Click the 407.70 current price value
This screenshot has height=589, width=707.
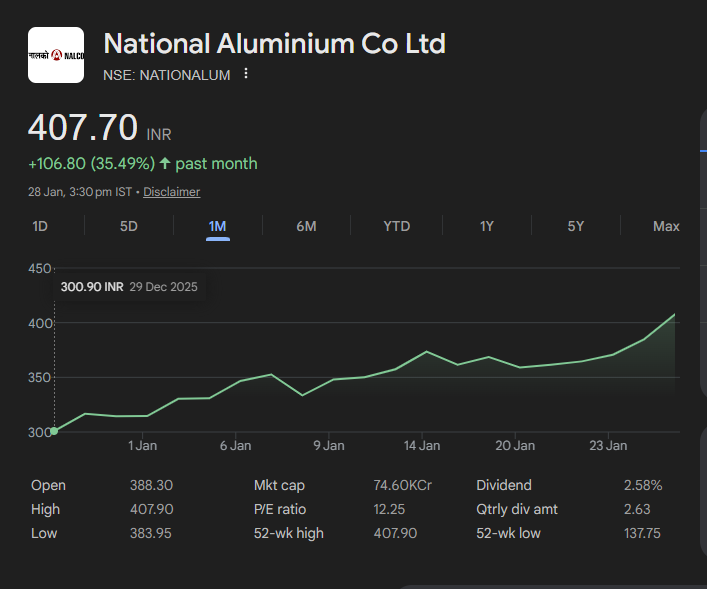click(x=83, y=128)
